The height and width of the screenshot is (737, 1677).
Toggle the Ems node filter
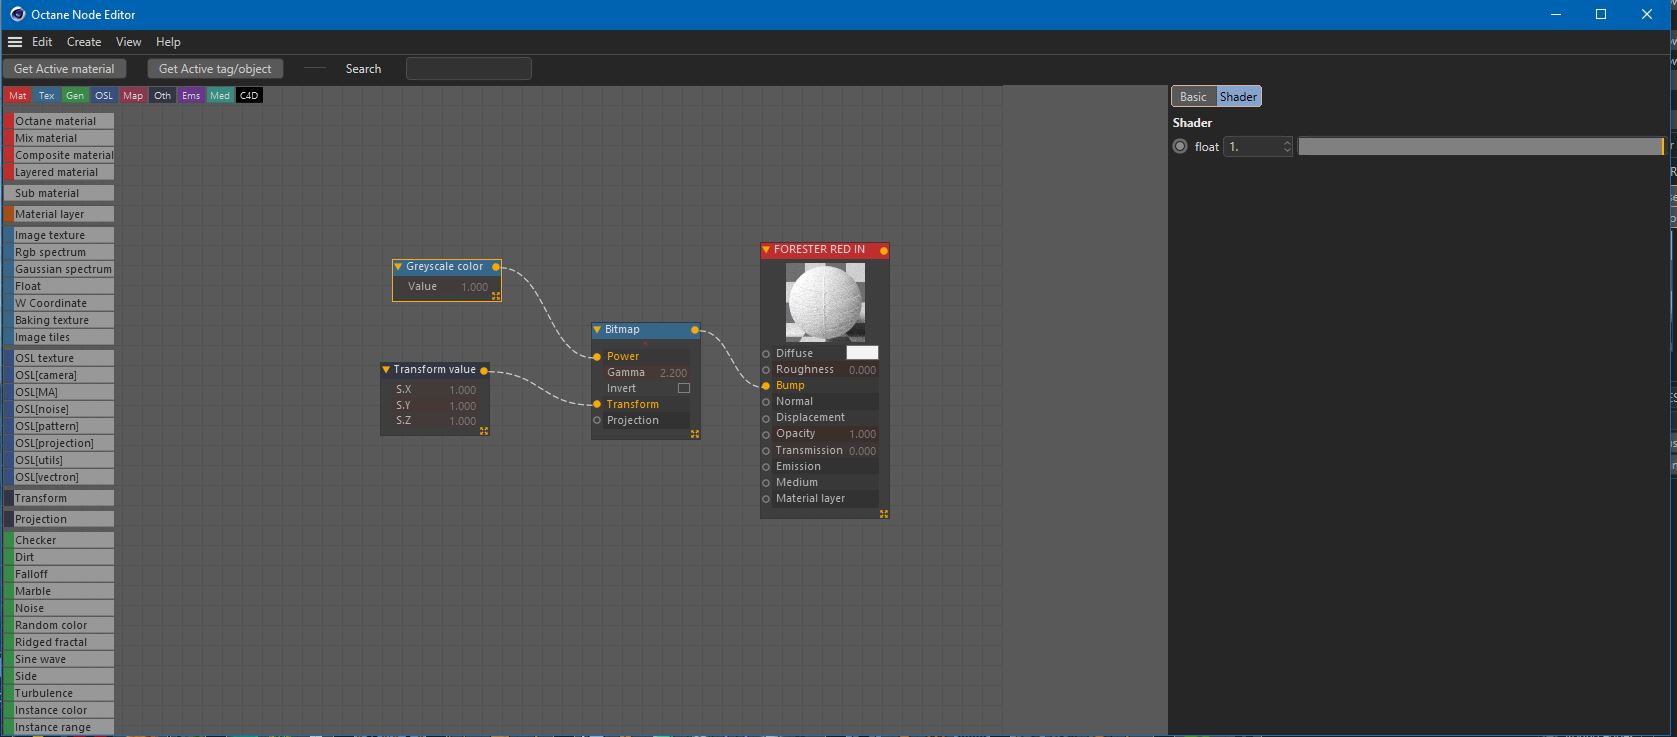[191, 96]
